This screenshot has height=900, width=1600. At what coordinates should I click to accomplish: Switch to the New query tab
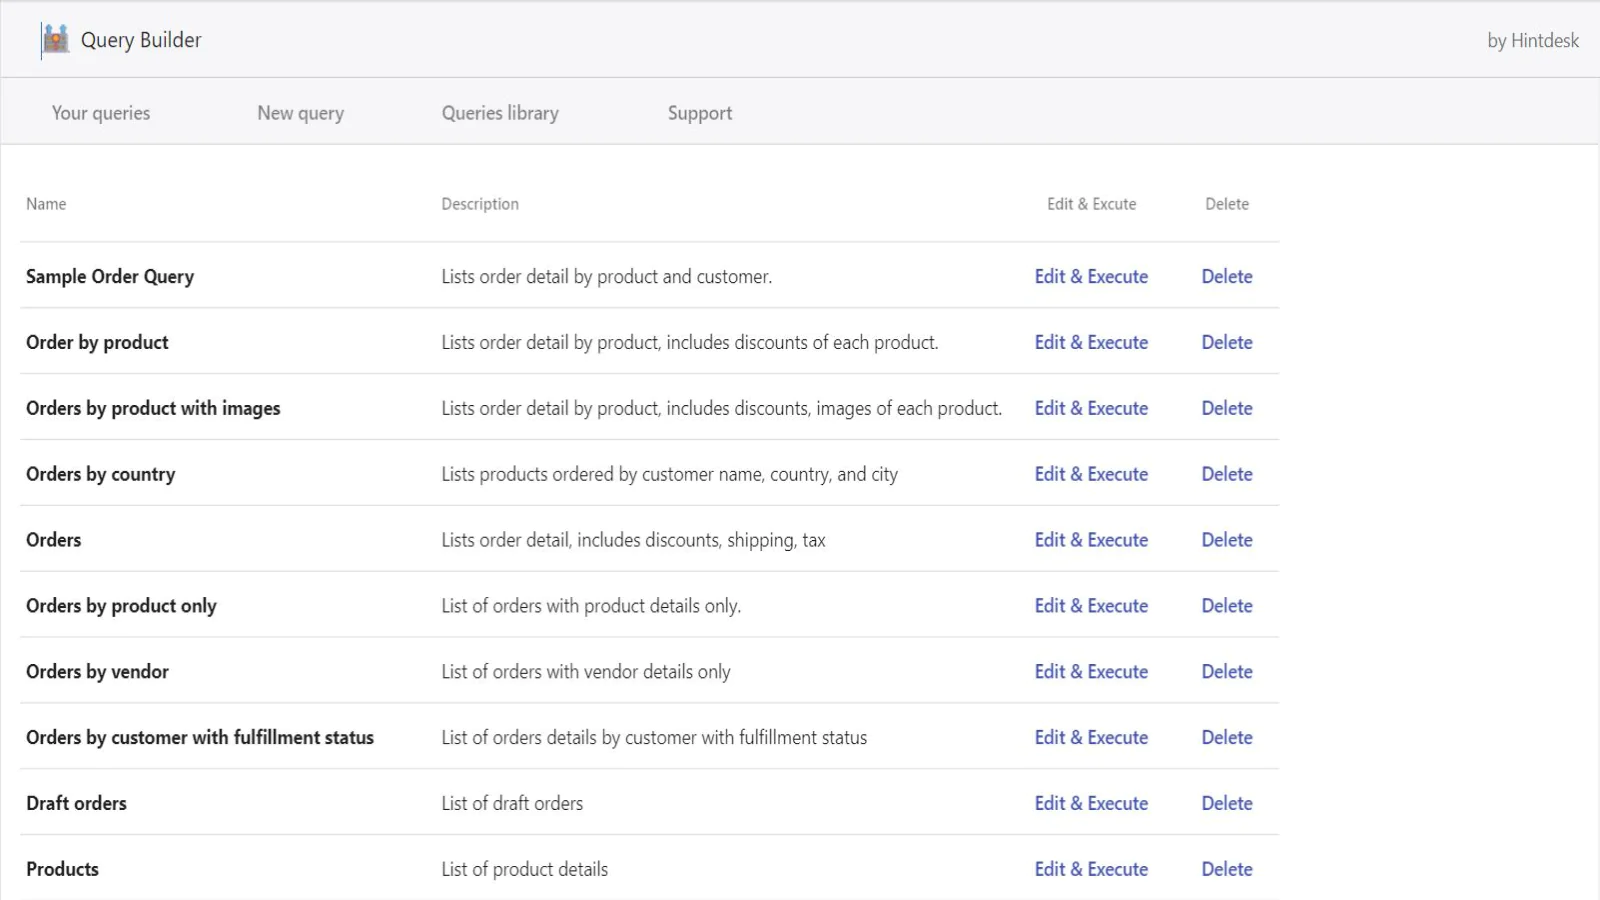300,113
